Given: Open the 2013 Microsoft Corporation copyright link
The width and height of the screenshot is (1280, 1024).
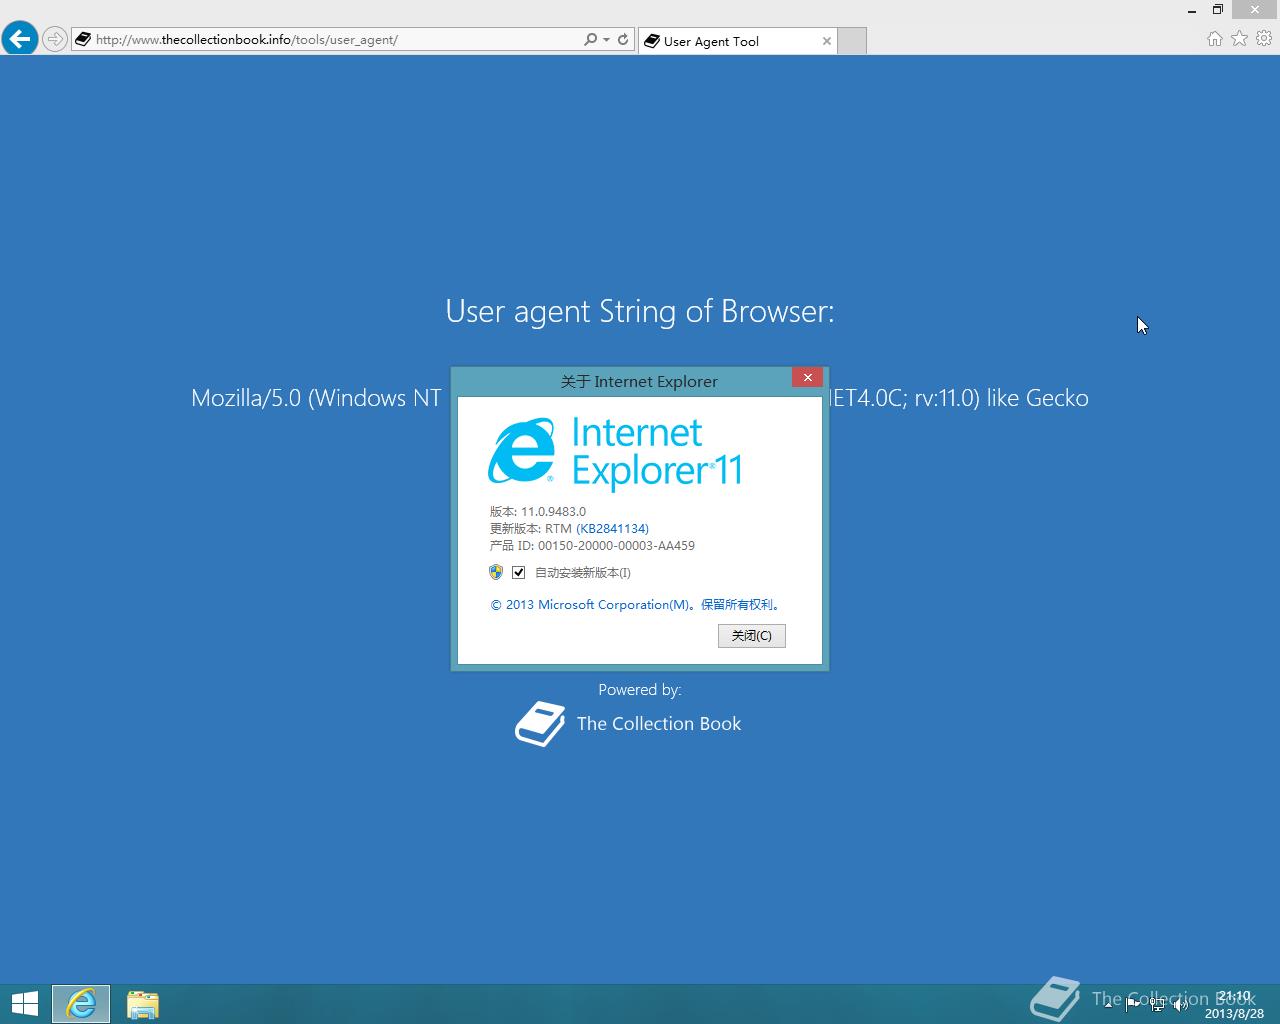Looking at the screenshot, I should coord(636,604).
